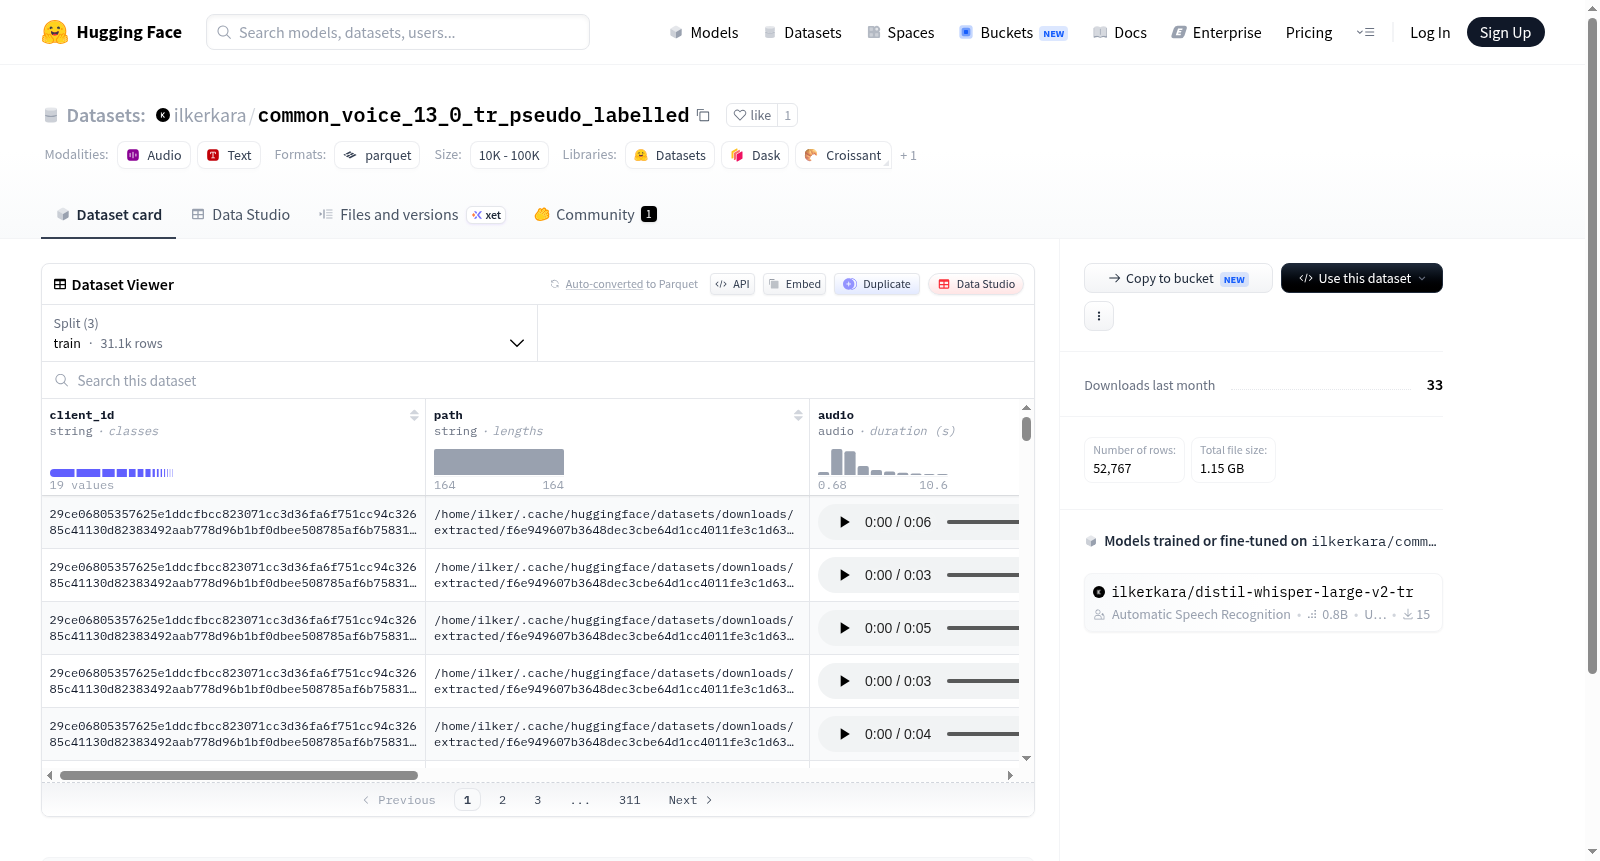
Task: Switch to the Data Studio tab
Action: pyautogui.click(x=241, y=214)
